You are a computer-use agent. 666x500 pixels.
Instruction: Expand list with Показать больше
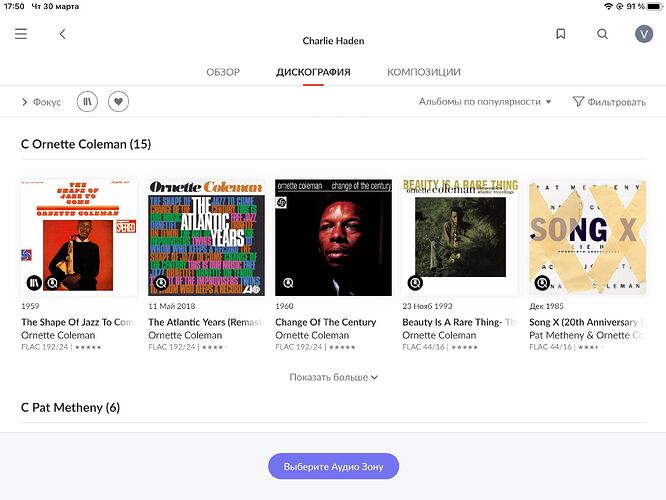pos(333,377)
